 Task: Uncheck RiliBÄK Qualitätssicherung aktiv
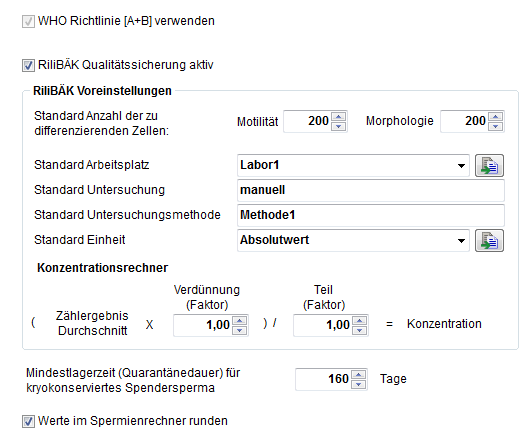28,65
